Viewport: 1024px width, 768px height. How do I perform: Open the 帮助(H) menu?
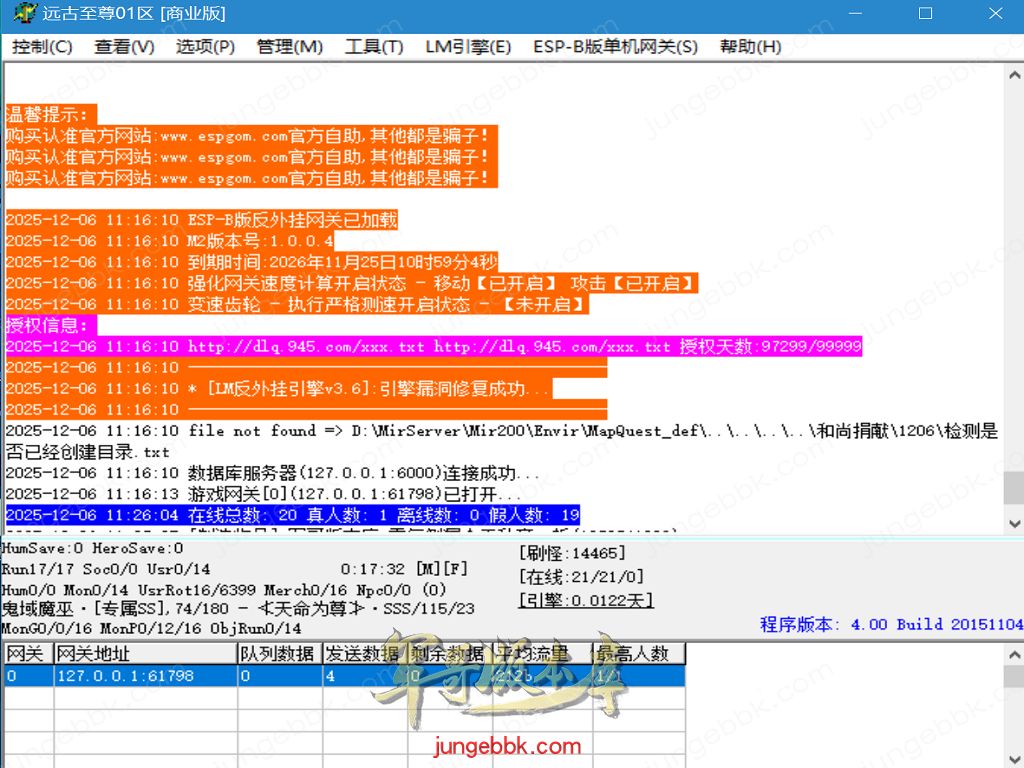[750, 47]
